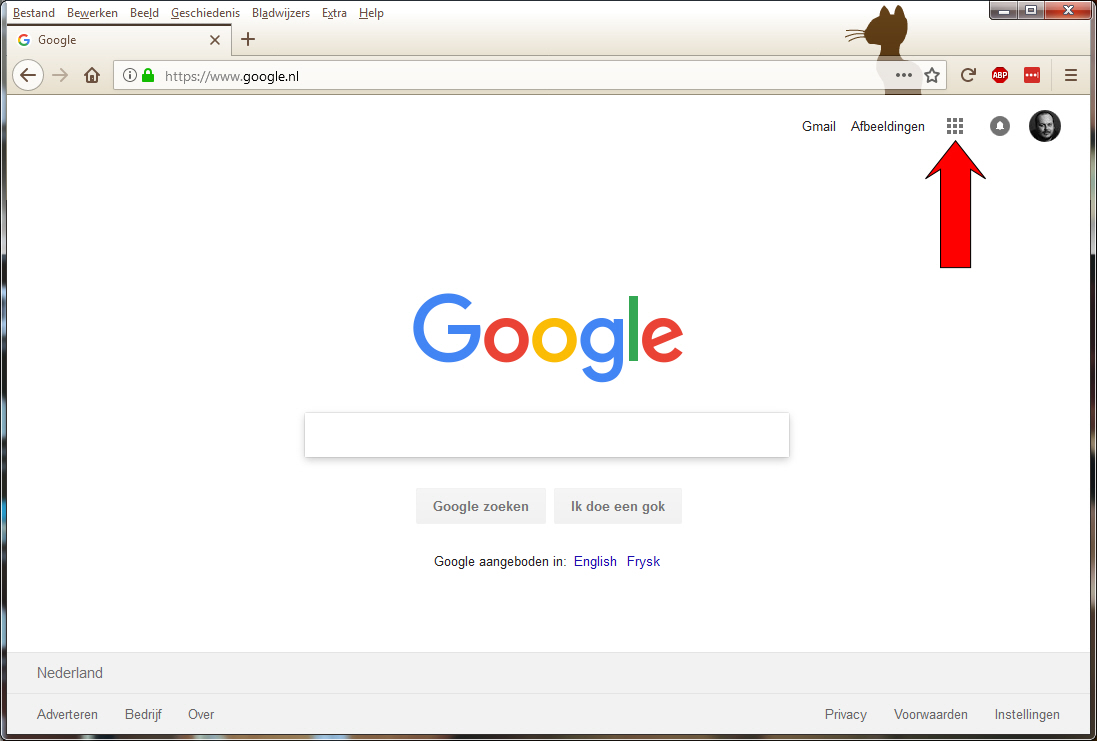The image size is (1097, 741).
Task: Bookmark this page with the star icon
Action: coord(932,75)
